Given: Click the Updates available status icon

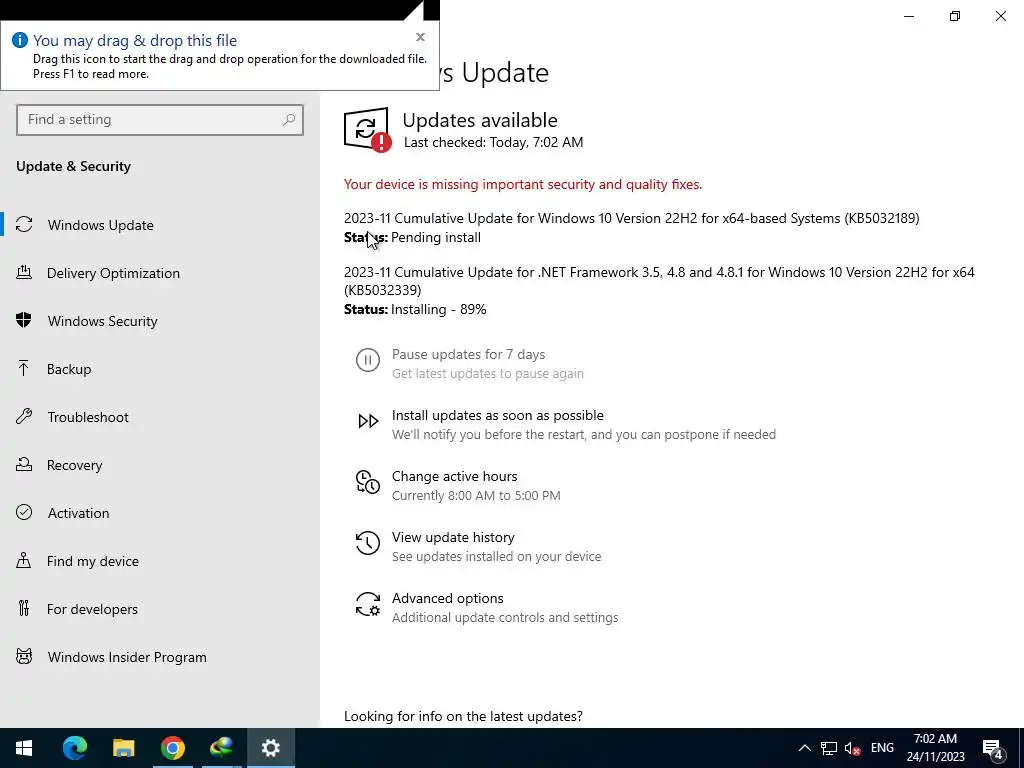Looking at the screenshot, I should [x=367, y=129].
